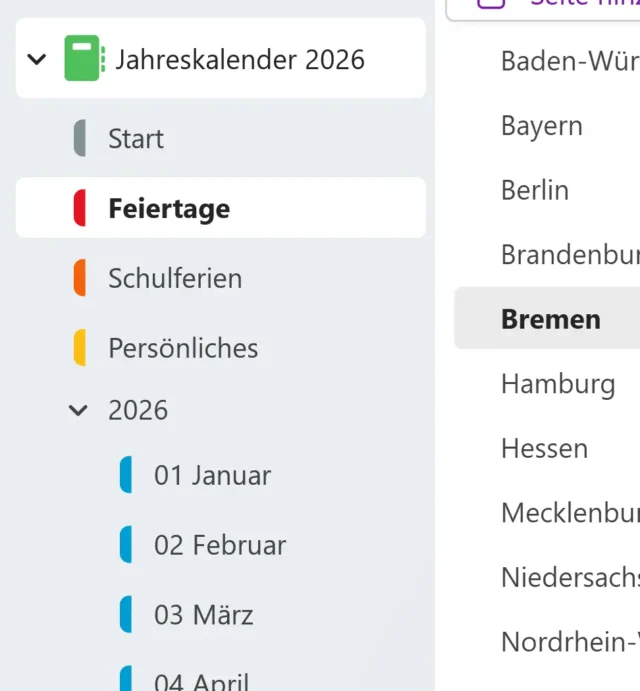Click the blue 01 Januar section icon
640x691 pixels.
pos(126,475)
